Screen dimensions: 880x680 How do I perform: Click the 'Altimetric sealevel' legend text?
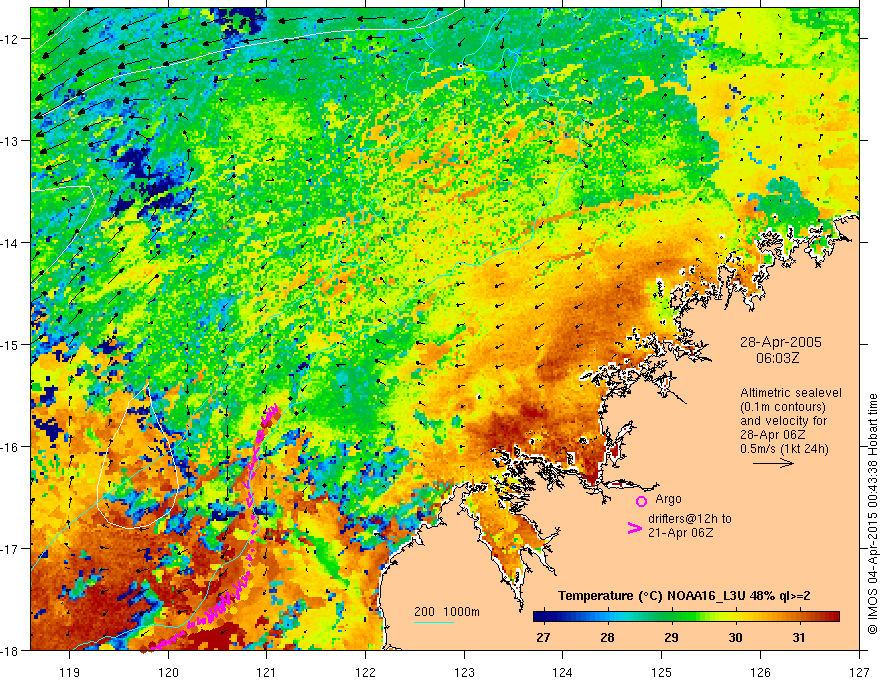pyautogui.click(x=791, y=393)
